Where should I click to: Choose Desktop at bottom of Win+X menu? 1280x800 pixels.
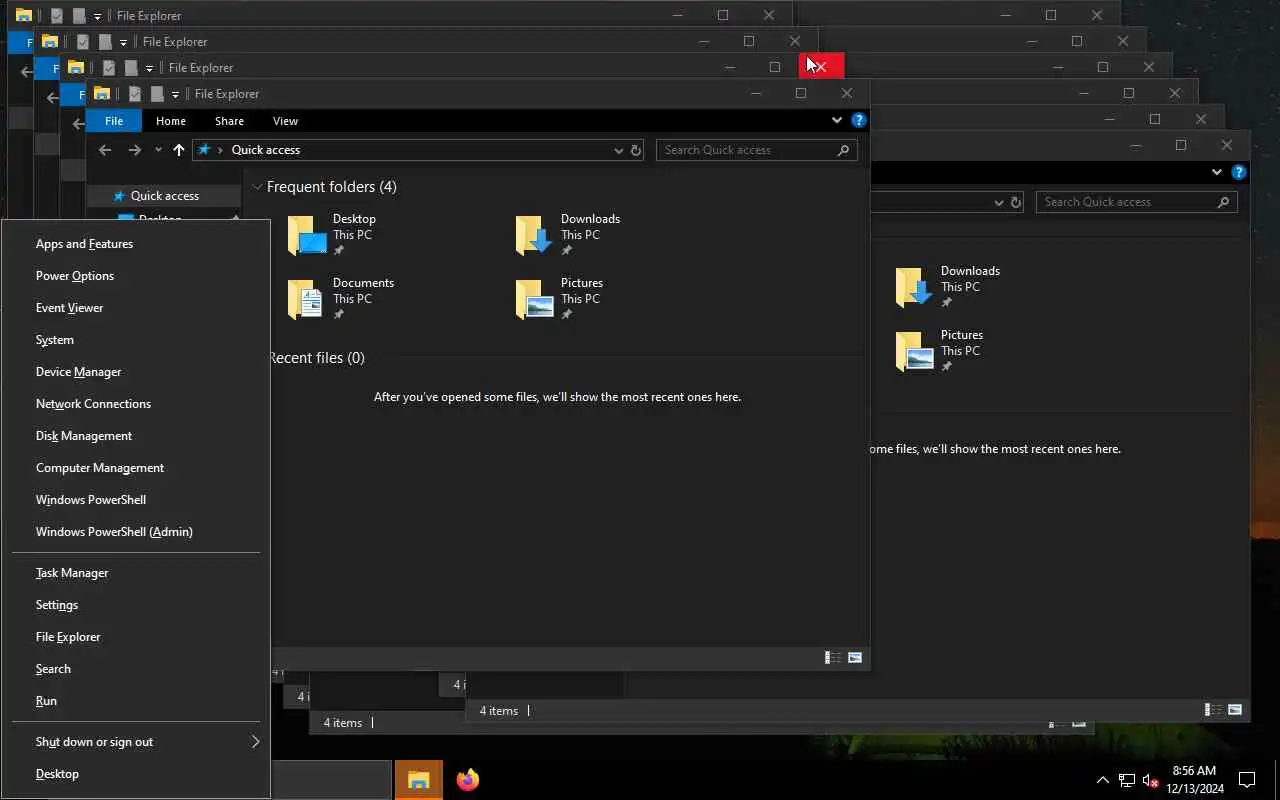(x=136, y=774)
